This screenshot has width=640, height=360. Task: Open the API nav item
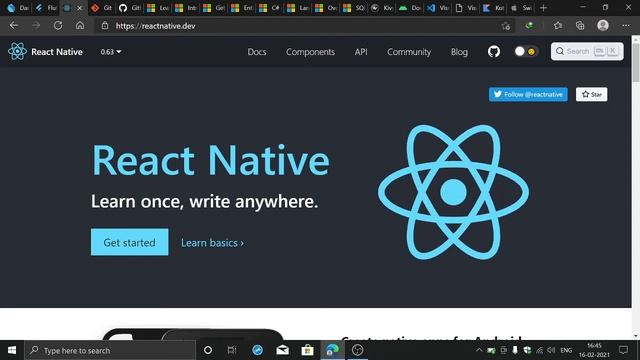(361, 52)
